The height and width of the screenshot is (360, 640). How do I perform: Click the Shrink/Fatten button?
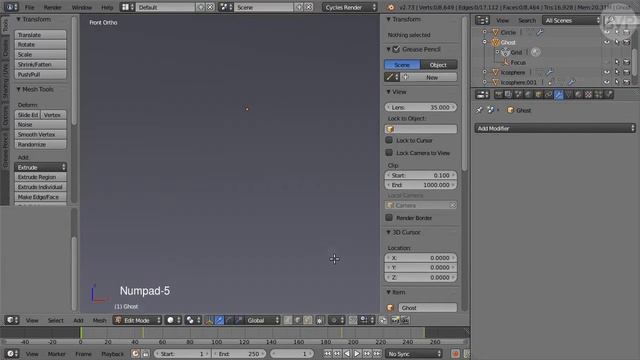pos(40,64)
